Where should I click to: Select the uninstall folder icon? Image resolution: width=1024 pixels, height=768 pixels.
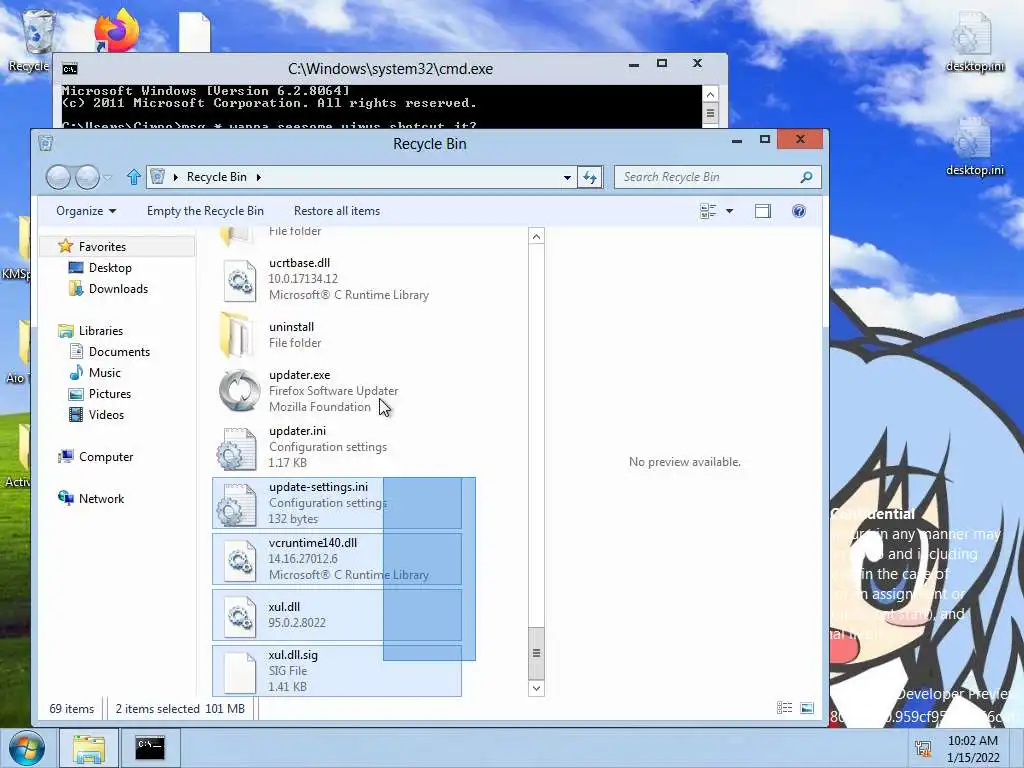(236, 334)
